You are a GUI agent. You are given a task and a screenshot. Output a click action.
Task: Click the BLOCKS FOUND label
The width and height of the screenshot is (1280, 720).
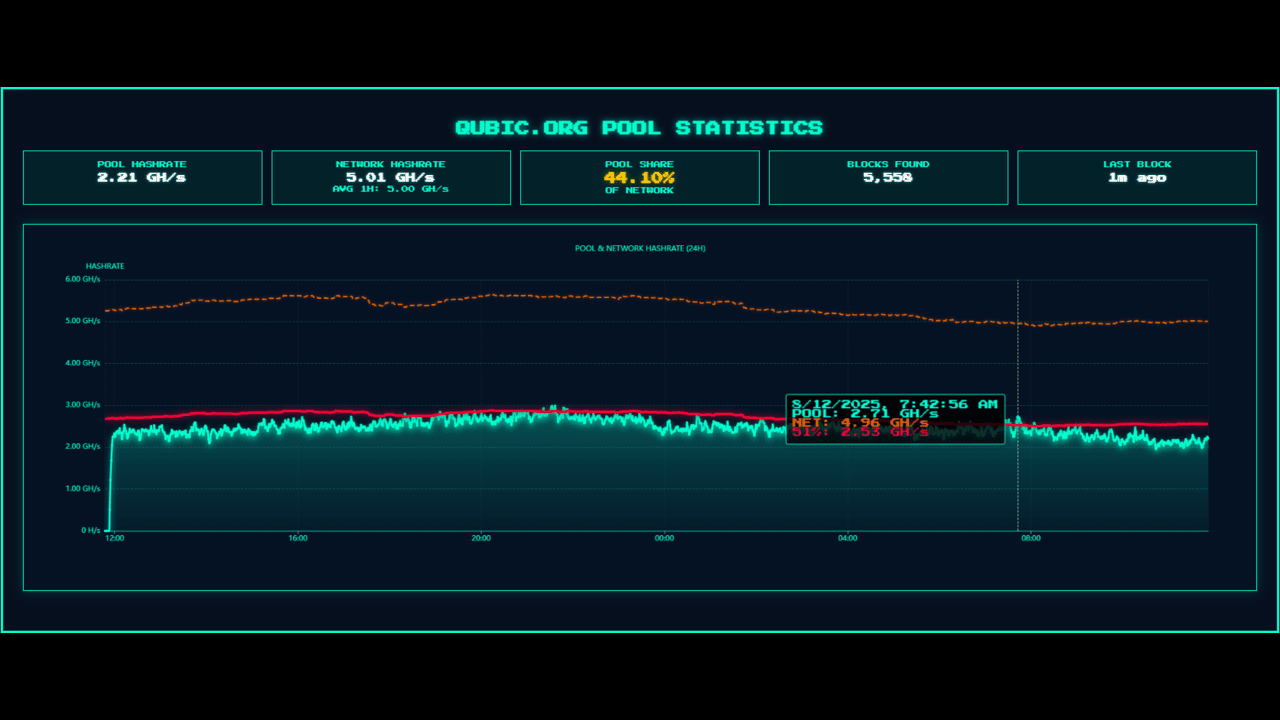pos(888,164)
